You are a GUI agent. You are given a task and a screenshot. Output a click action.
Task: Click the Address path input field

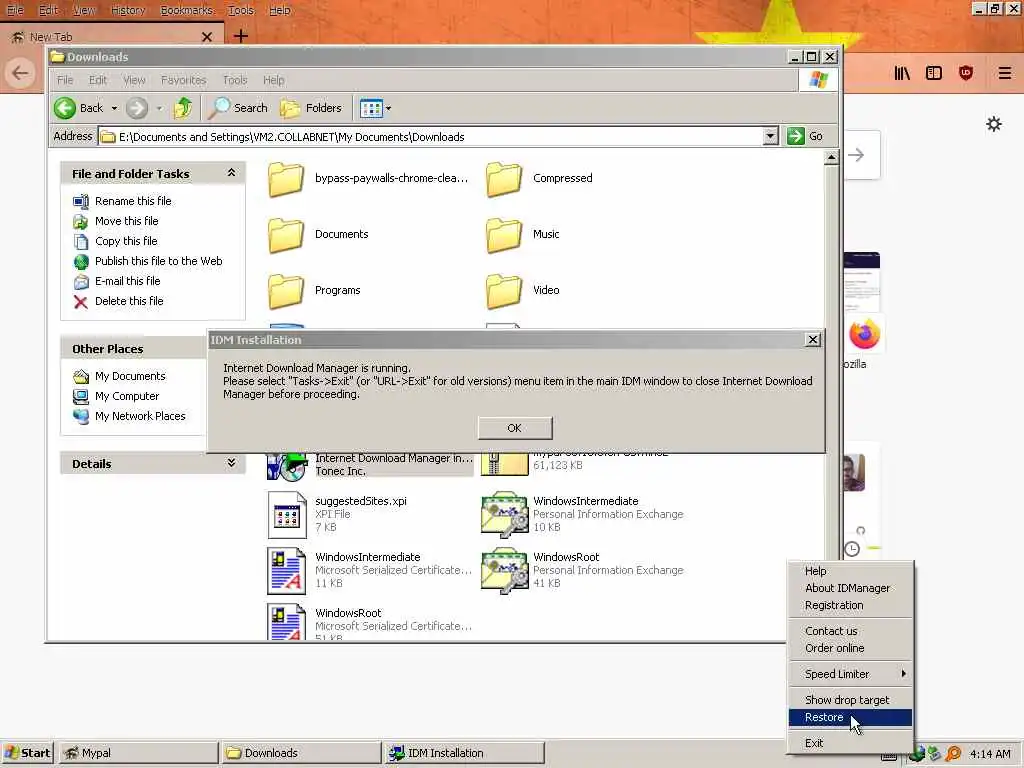pyautogui.click(x=431, y=136)
